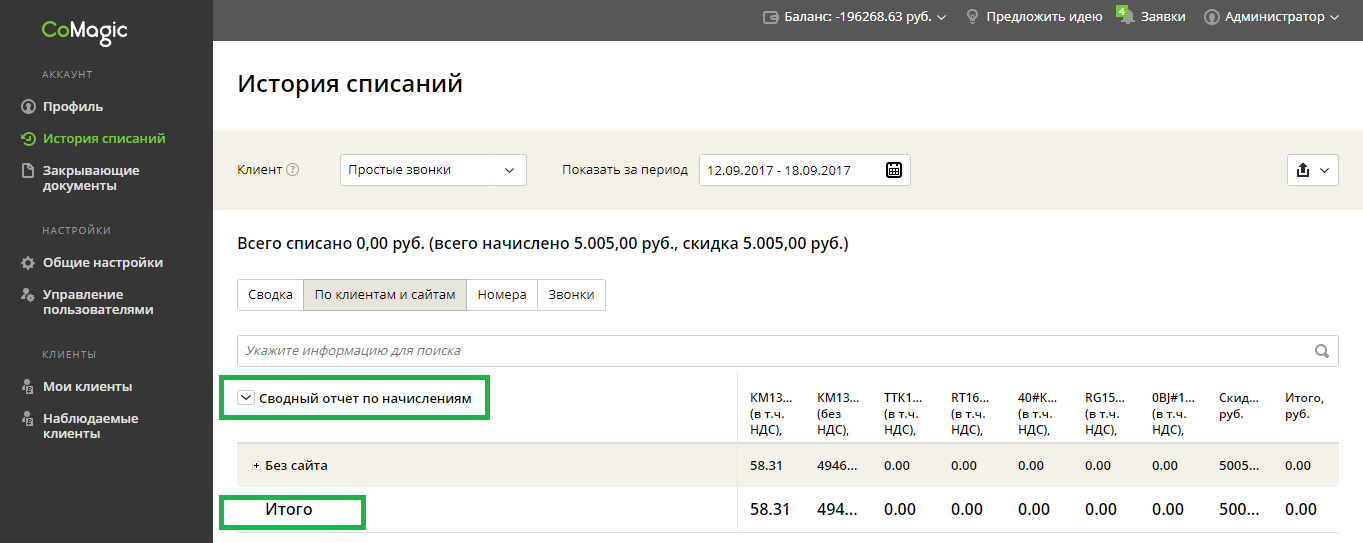Screen dimensions: 1363x543
Task: Click the Скид... руб. column header
Action: click(x=1238, y=405)
